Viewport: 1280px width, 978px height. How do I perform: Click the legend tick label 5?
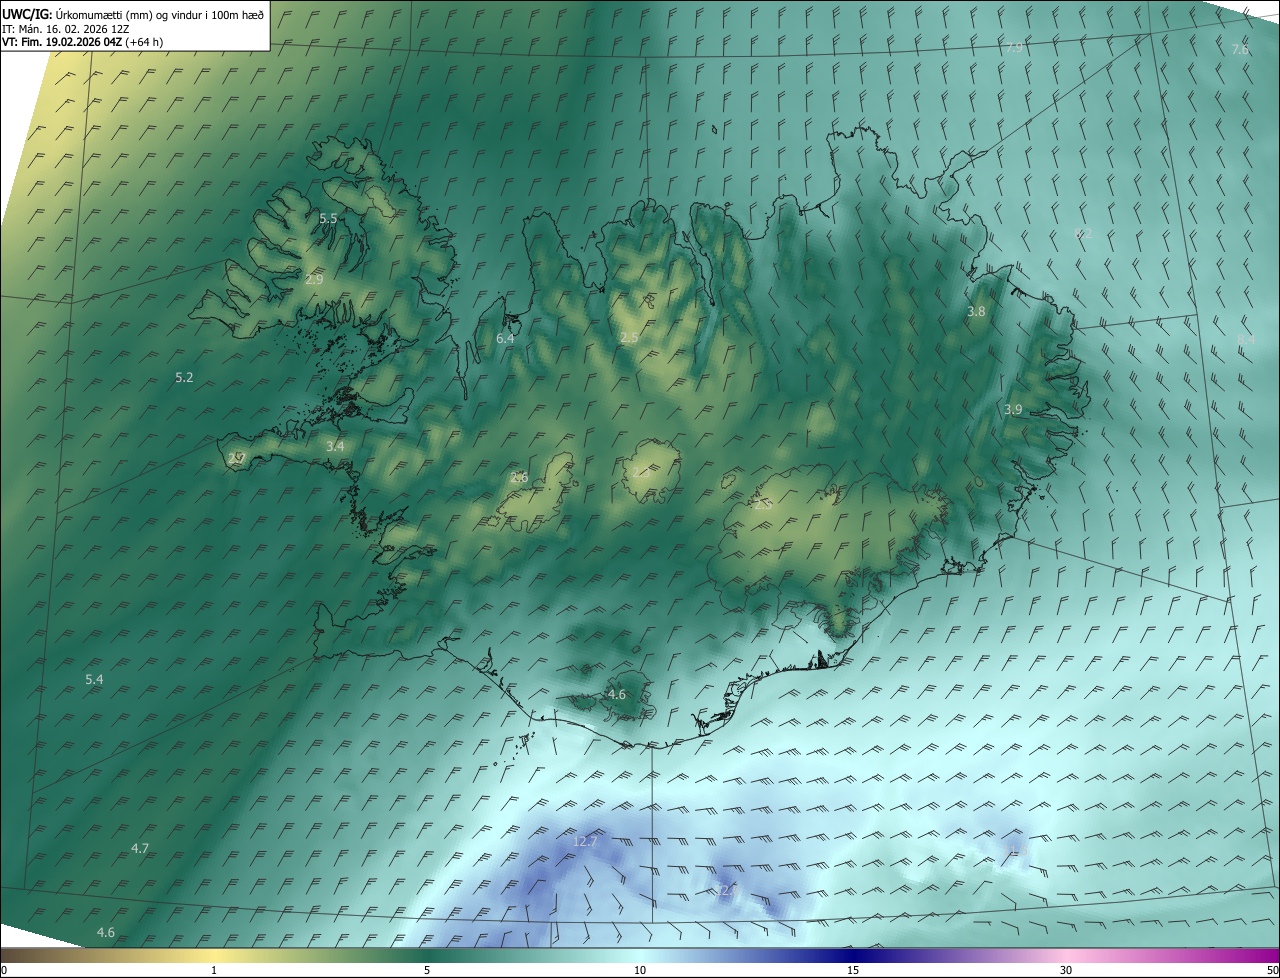[427, 970]
